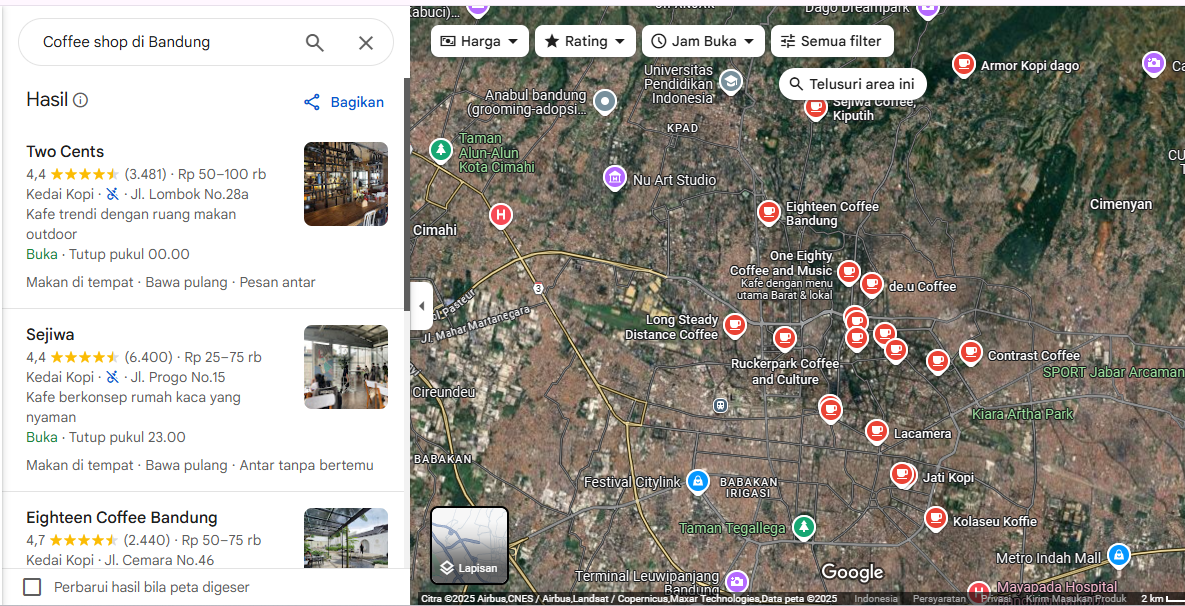Open the Rating filter dropdown
1185x606 pixels.
(585, 41)
